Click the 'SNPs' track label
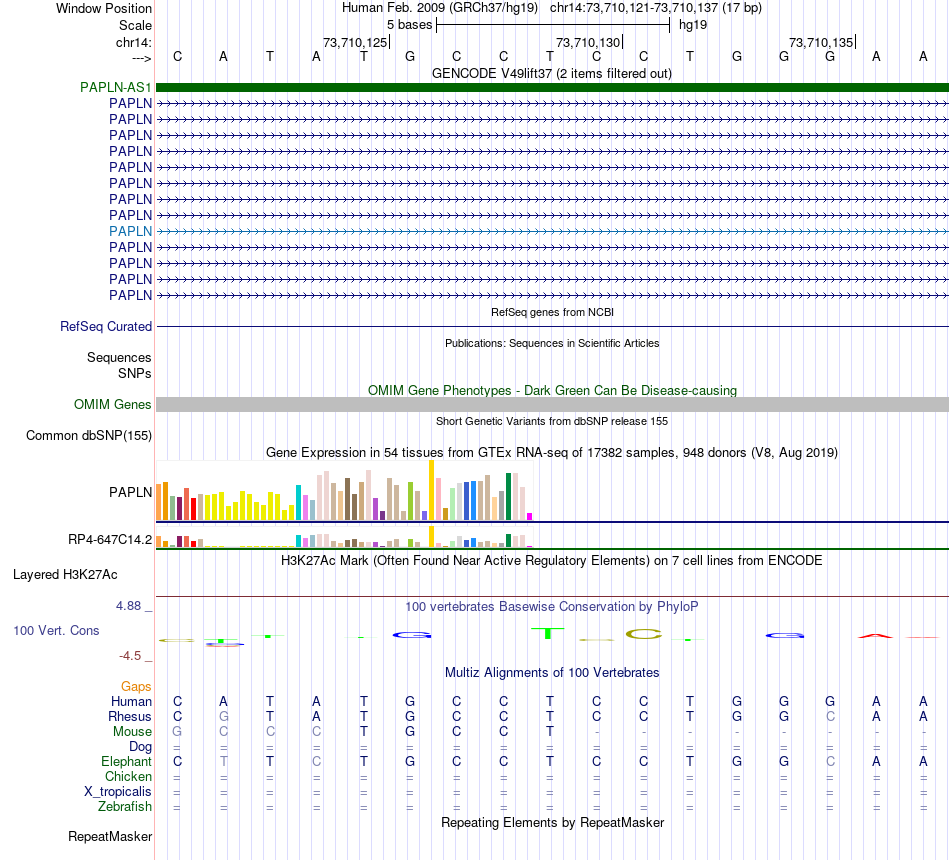The width and height of the screenshot is (950, 860). coord(135,373)
